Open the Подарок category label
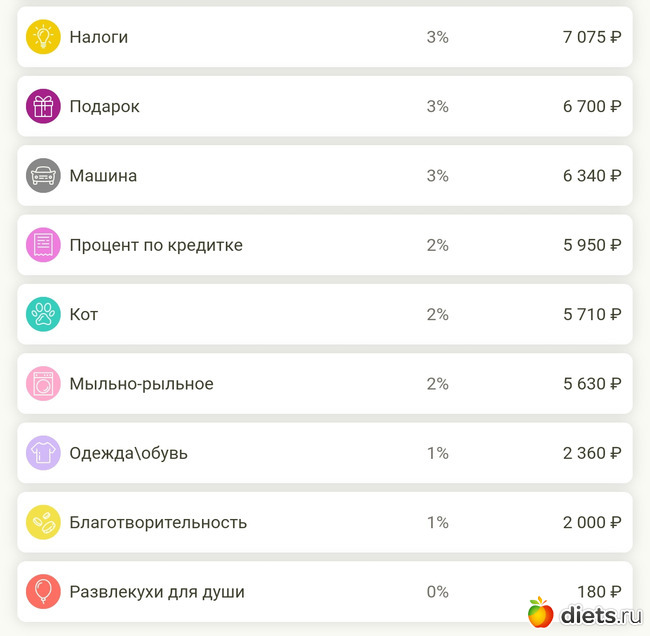650x636 pixels. (104, 106)
